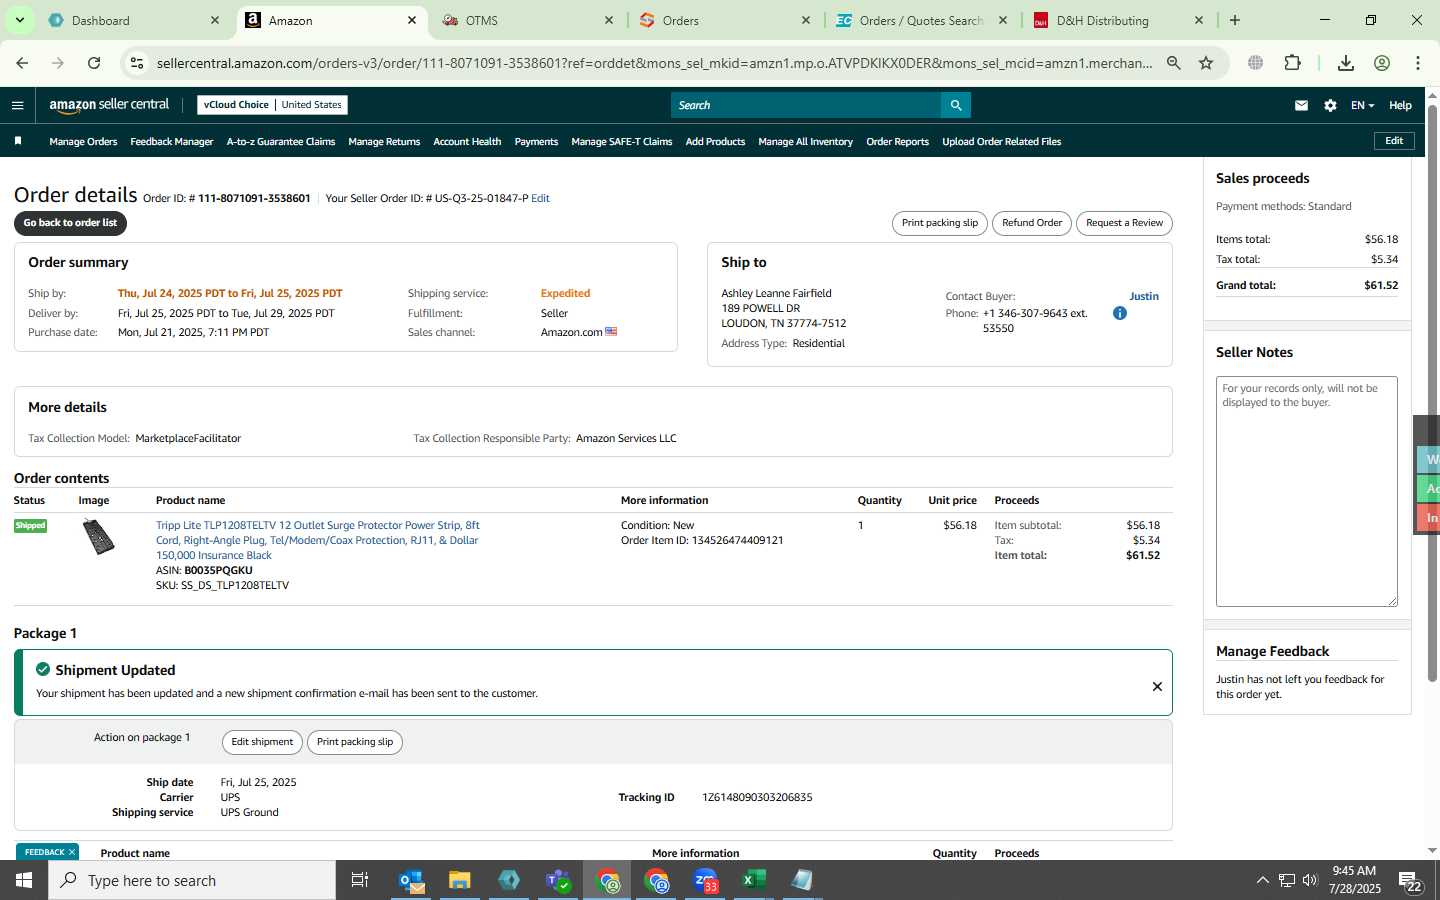Open the tab search dropdown arrow
1440x900 pixels.
coord(19,20)
